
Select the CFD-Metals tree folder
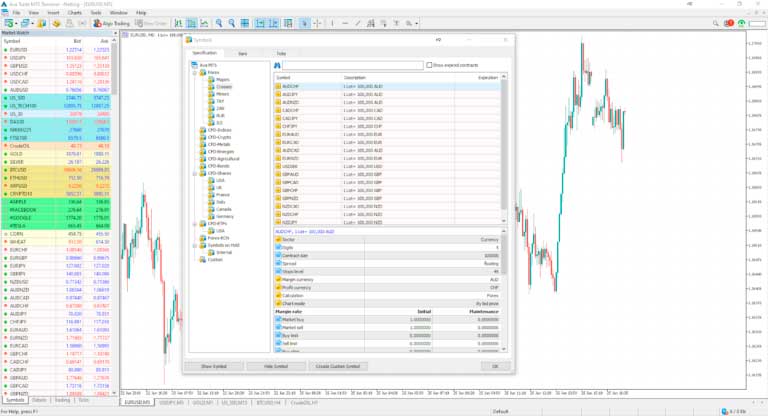[x=219, y=145]
